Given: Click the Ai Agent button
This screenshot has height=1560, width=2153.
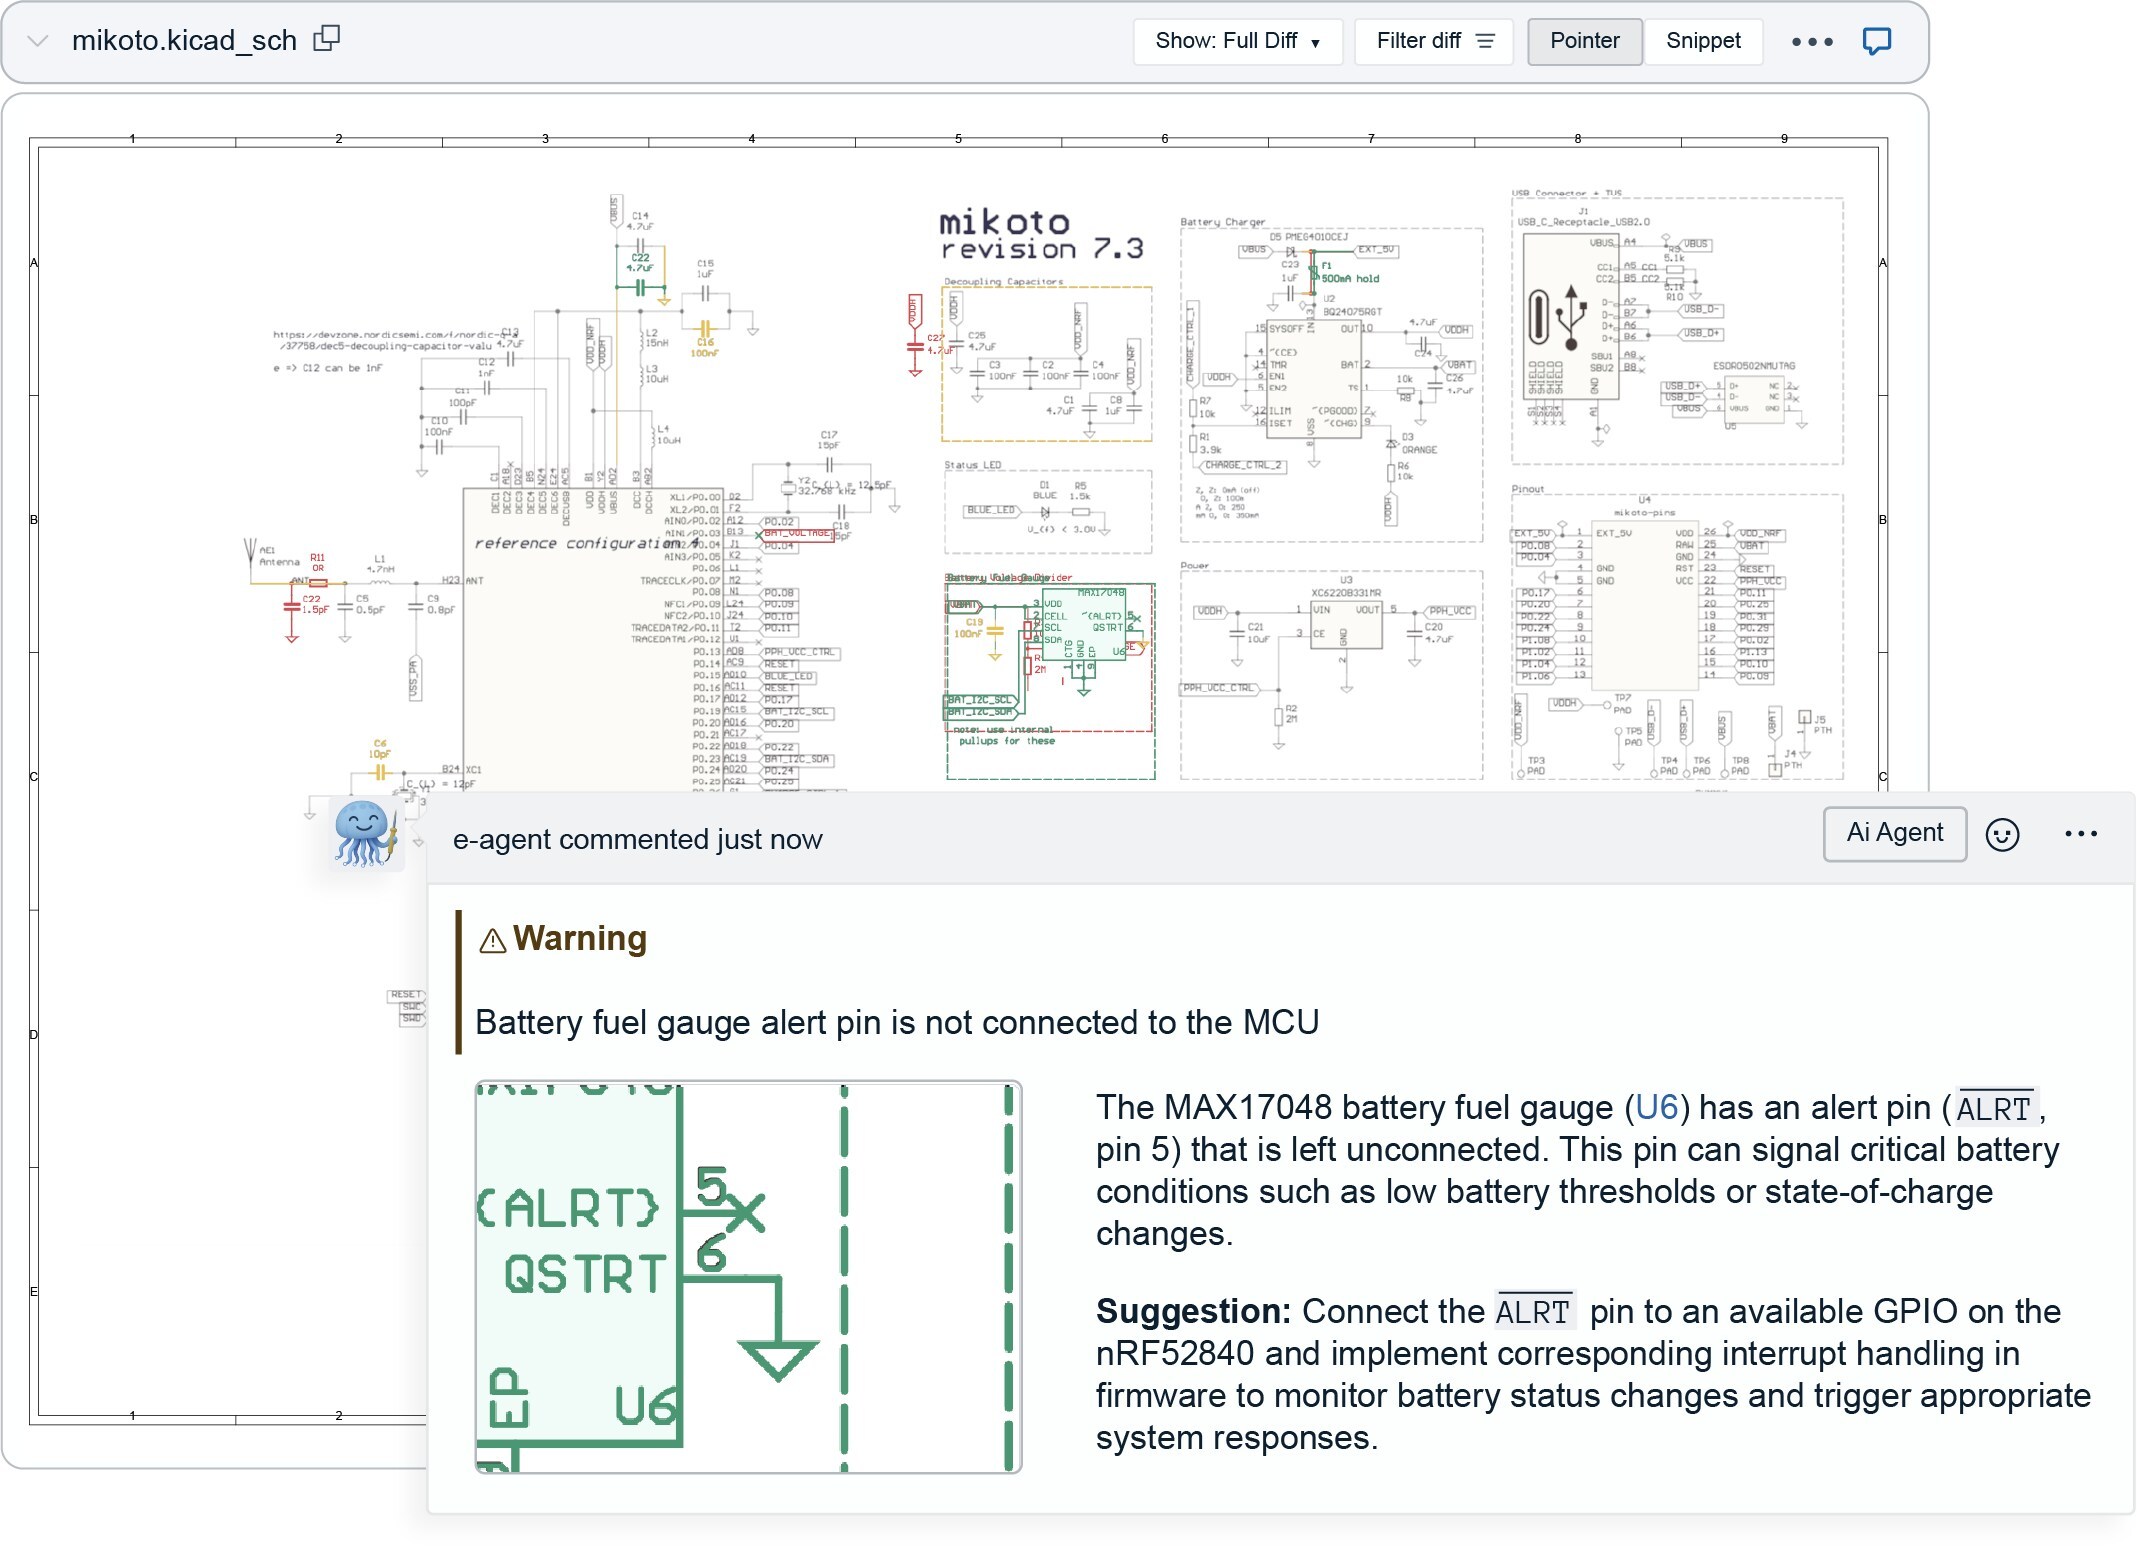Looking at the screenshot, I should coord(1894,833).
